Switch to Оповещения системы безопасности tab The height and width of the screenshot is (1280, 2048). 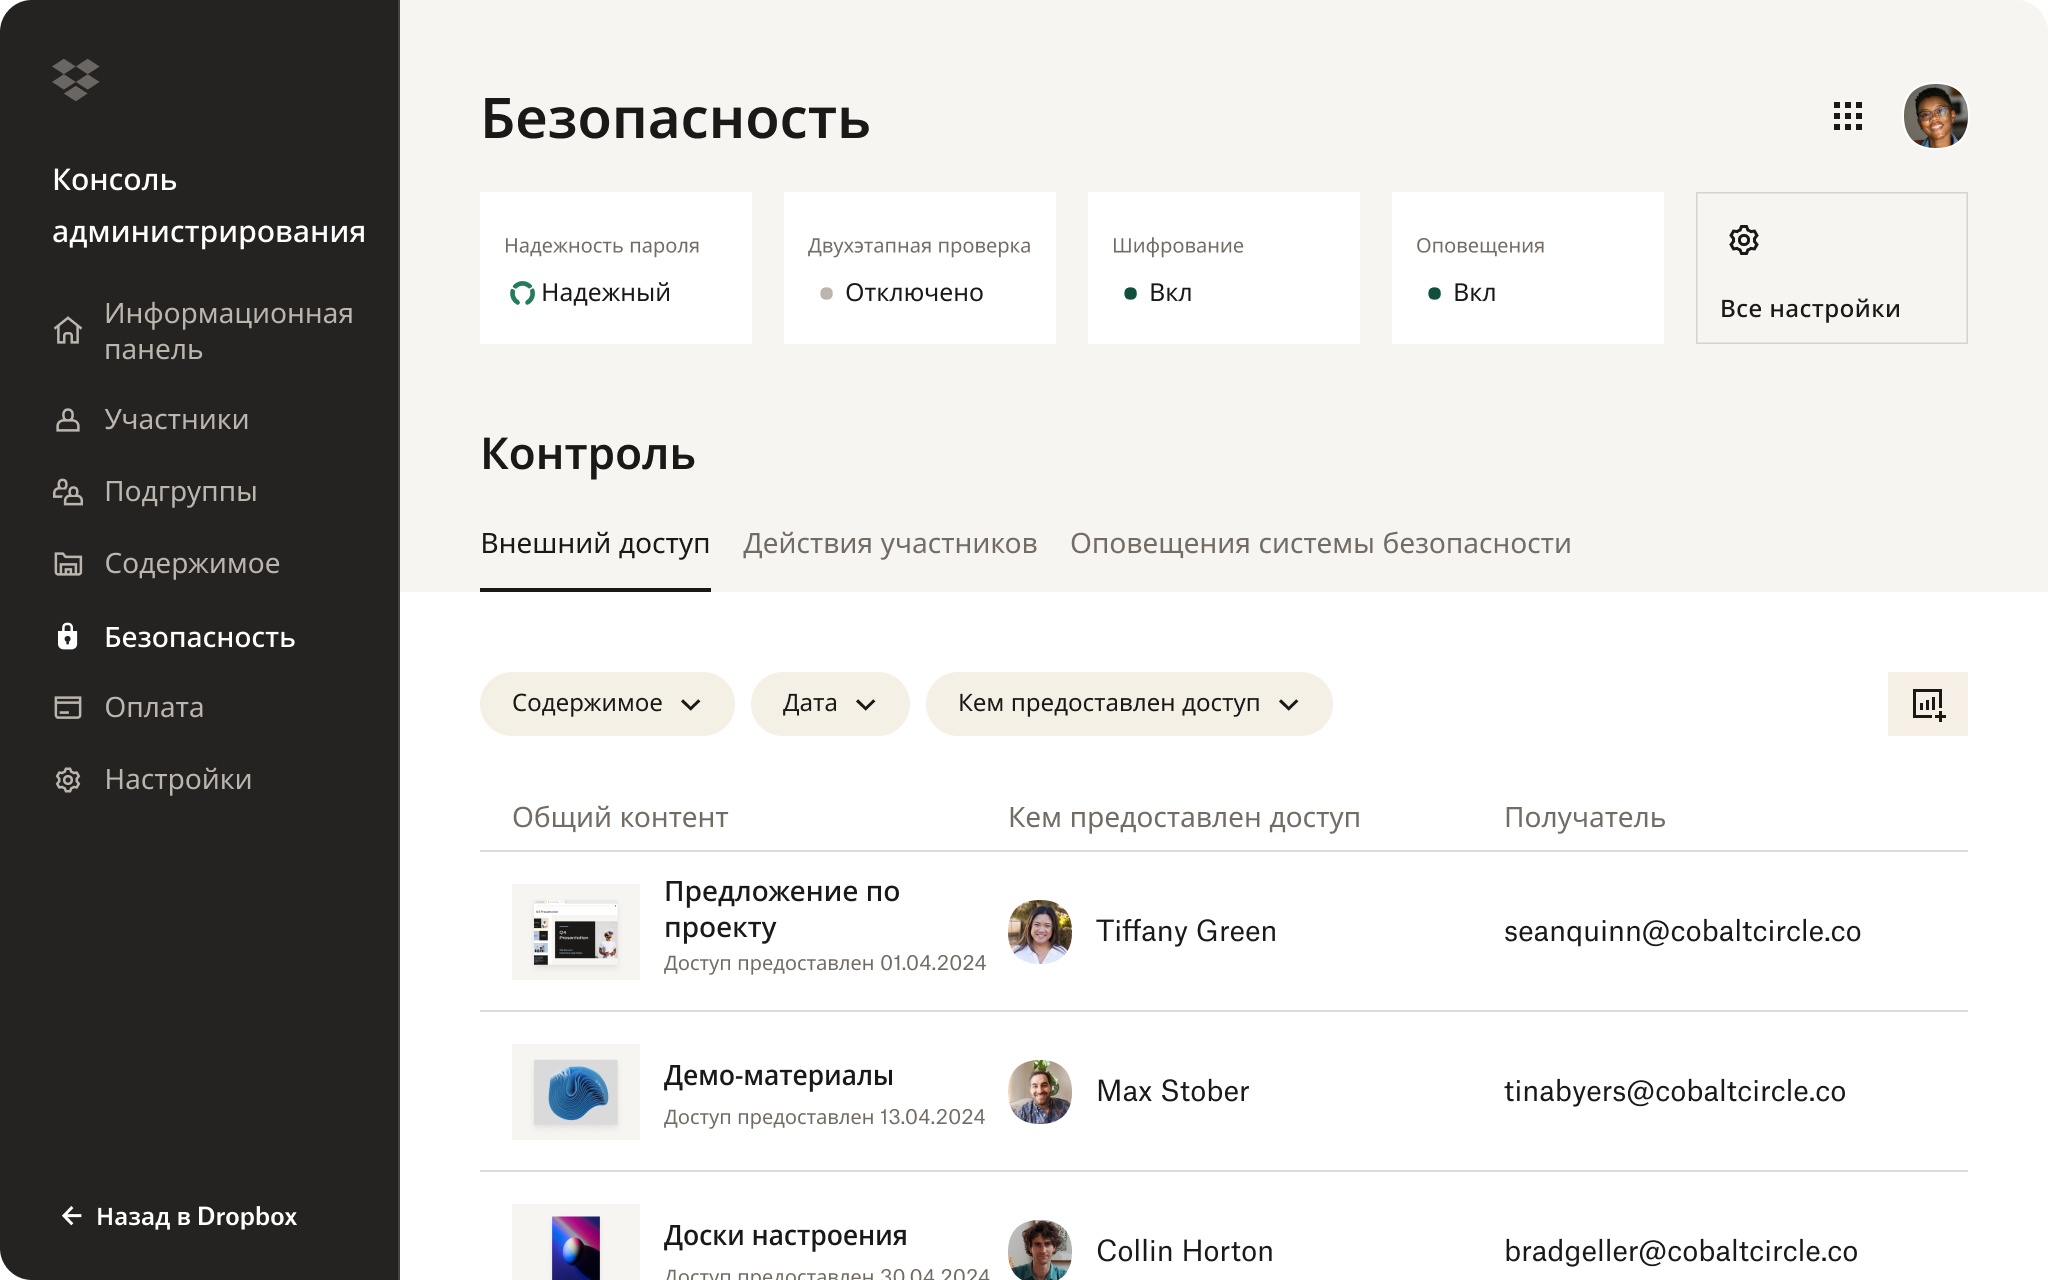[1320, 544]
